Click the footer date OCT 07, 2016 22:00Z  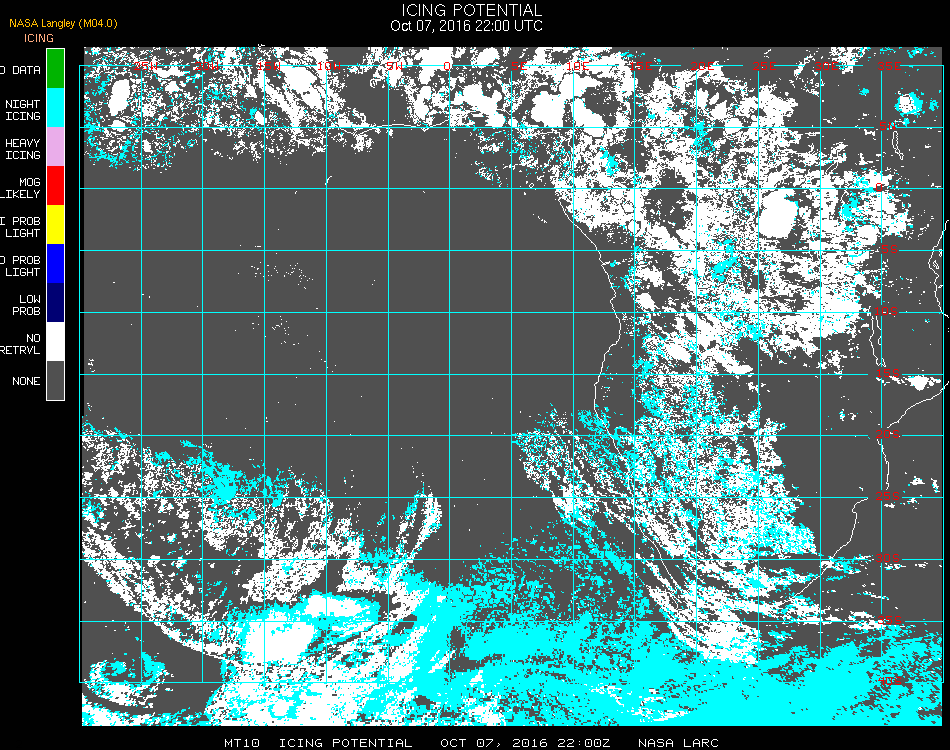[x=525, y=743]
